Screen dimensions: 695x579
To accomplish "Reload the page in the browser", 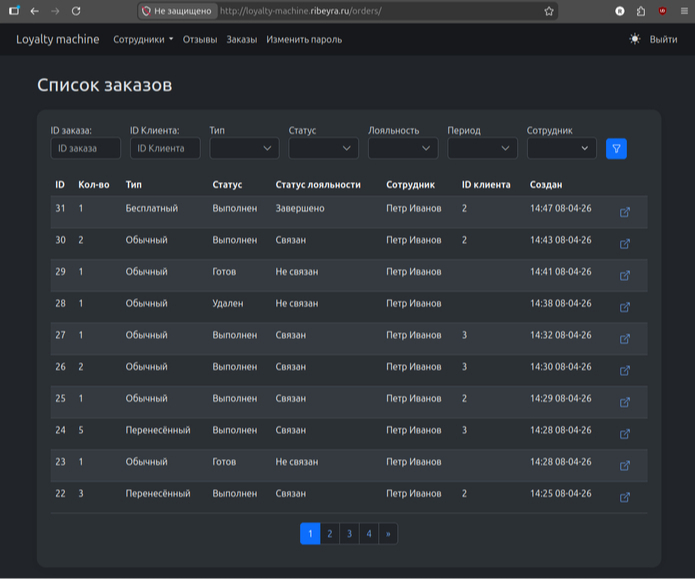I will [76, 11].
